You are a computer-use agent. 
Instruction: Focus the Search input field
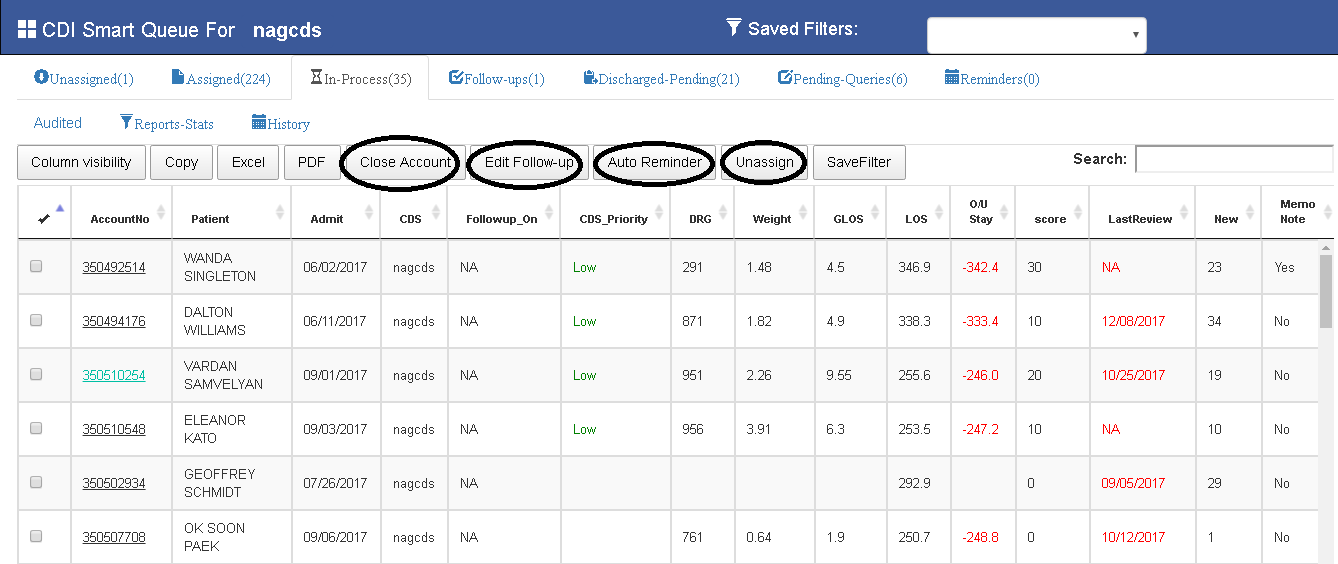pyautogui.click(x=1233, y=159)
